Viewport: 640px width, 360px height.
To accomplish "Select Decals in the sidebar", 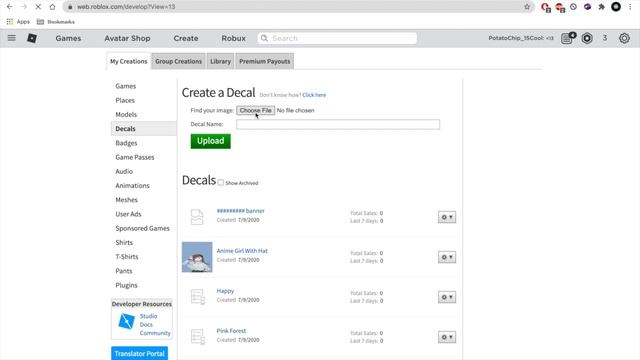I will pos(144,129).
